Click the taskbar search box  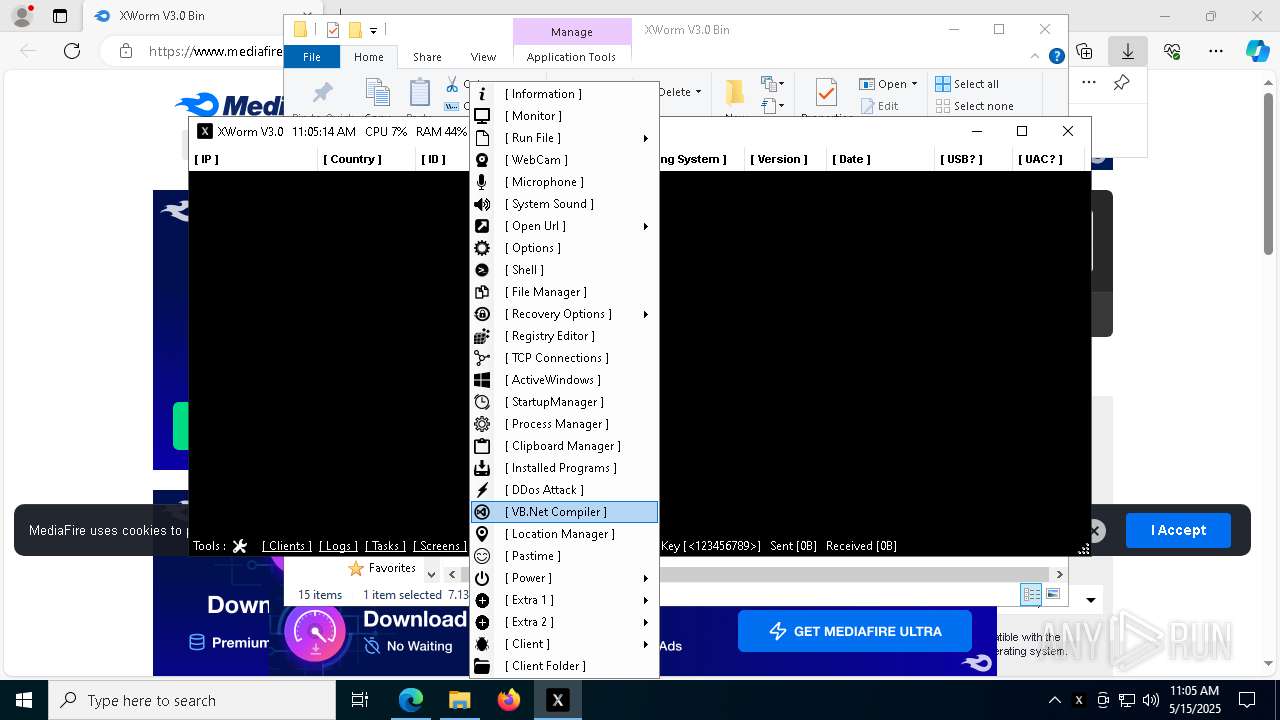(192, 700)
